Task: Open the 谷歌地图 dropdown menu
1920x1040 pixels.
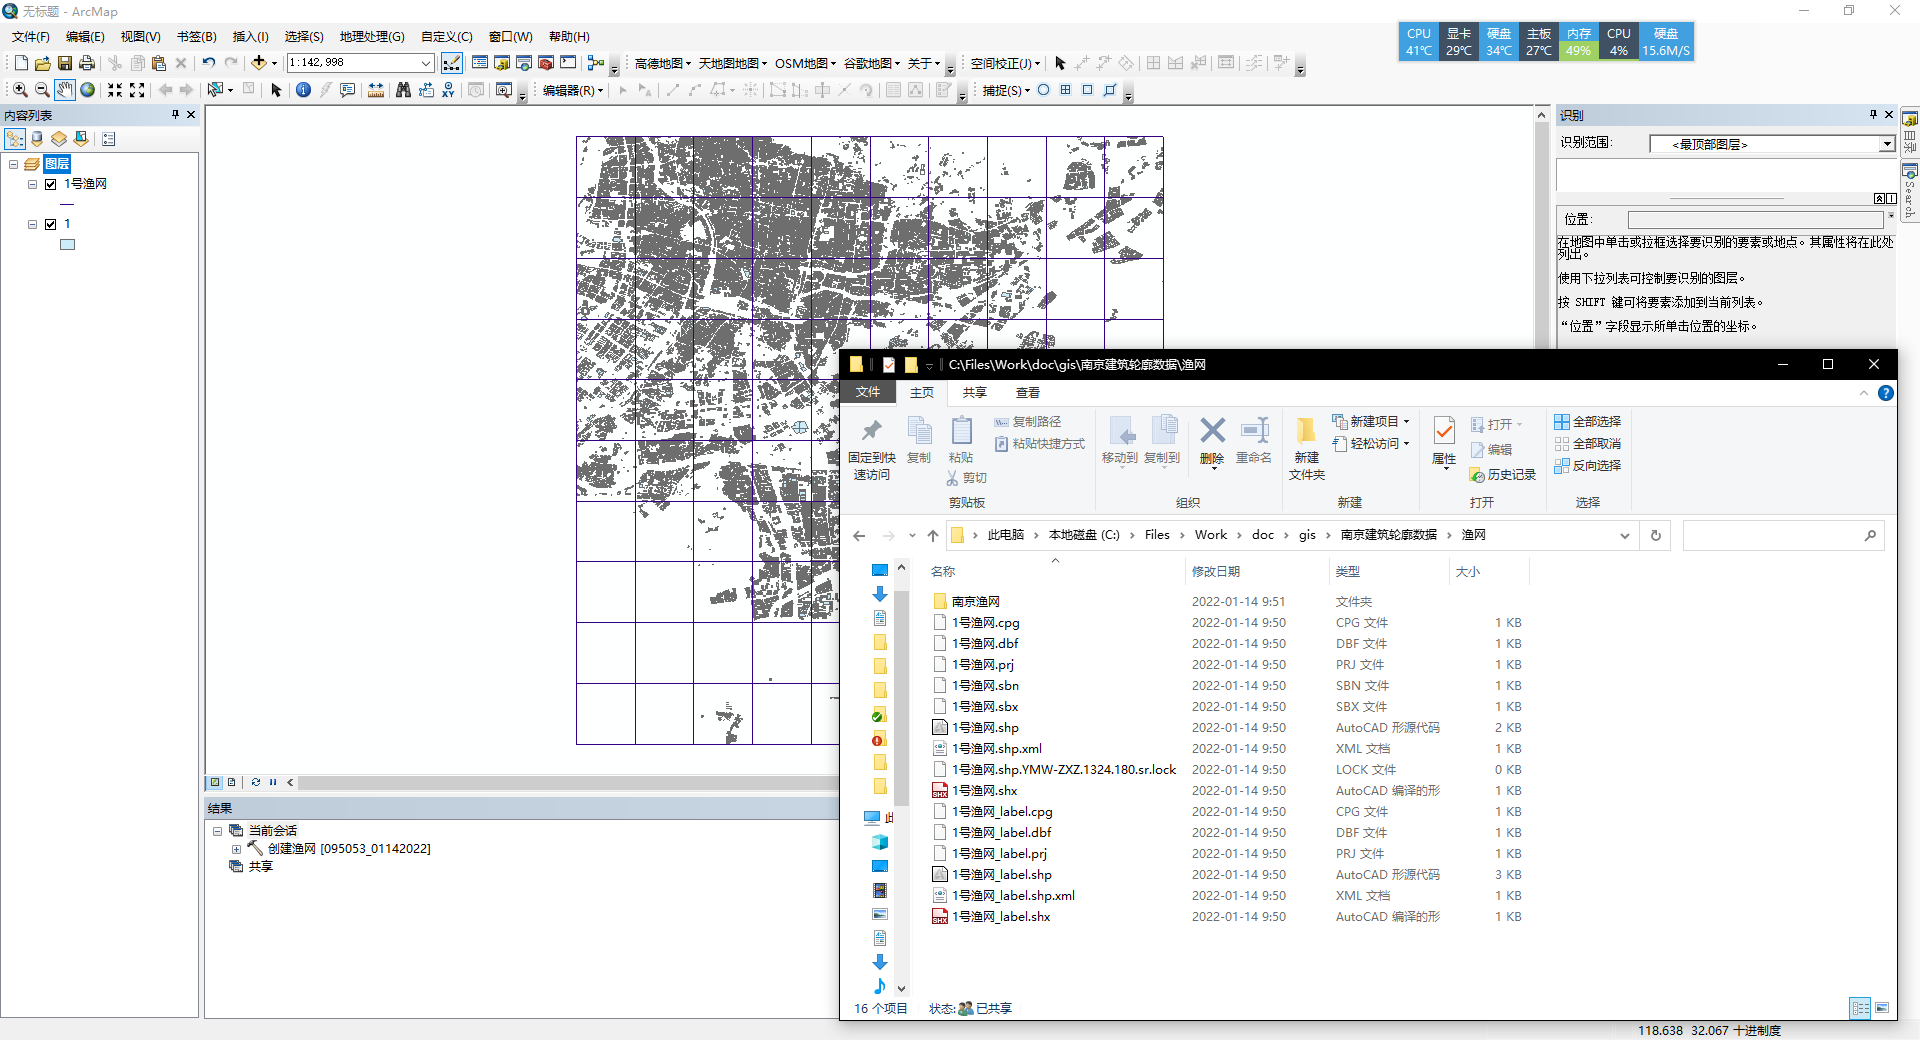Action: point(871,63)
